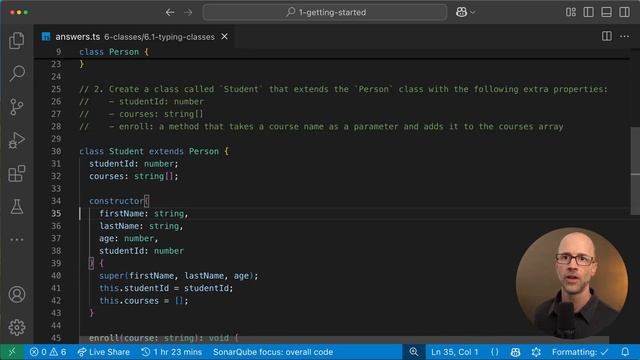Click the minimap scrollbar

(635, 171)
